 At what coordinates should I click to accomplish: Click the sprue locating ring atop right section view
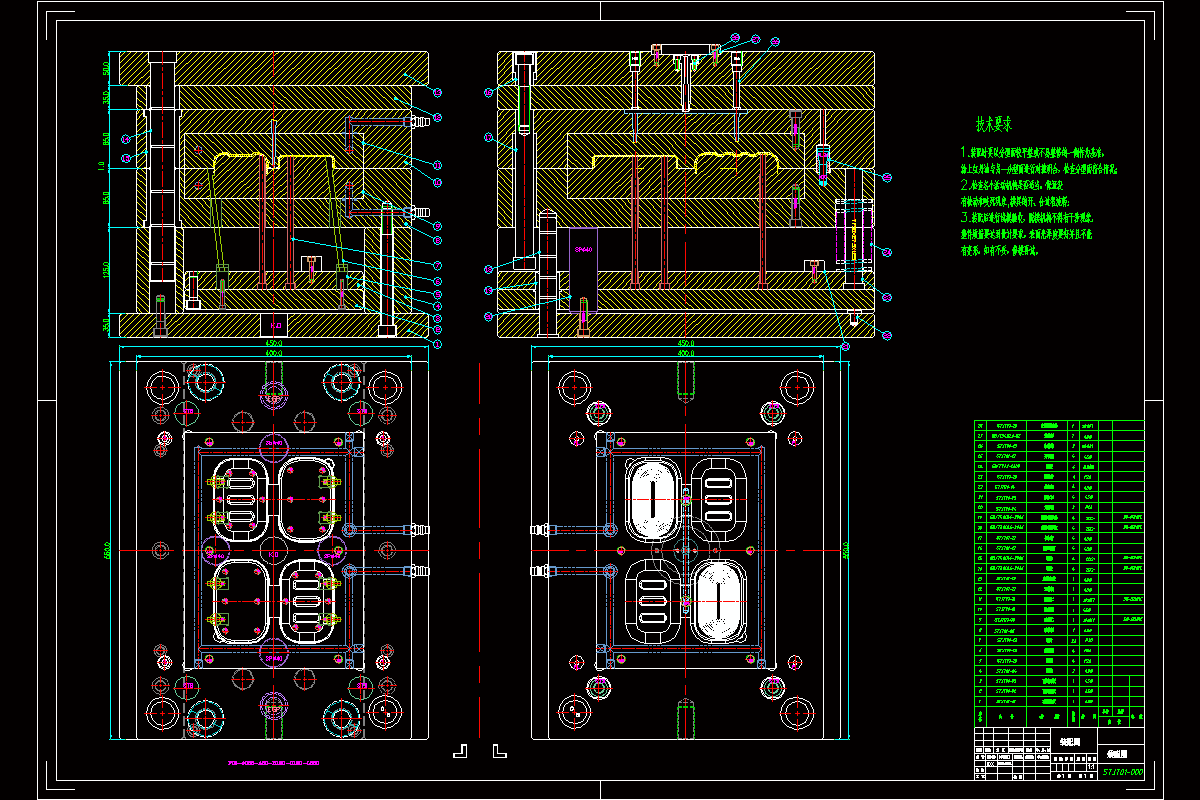click(x=685, y=49)
